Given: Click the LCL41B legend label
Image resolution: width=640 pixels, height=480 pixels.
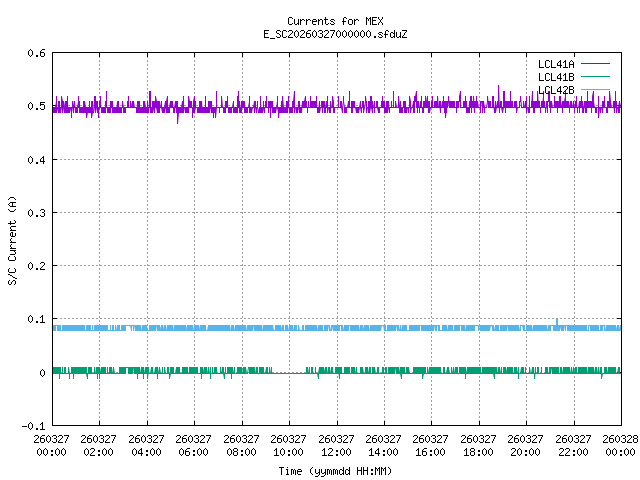Looking at the screenshot, I should point(555,77).
